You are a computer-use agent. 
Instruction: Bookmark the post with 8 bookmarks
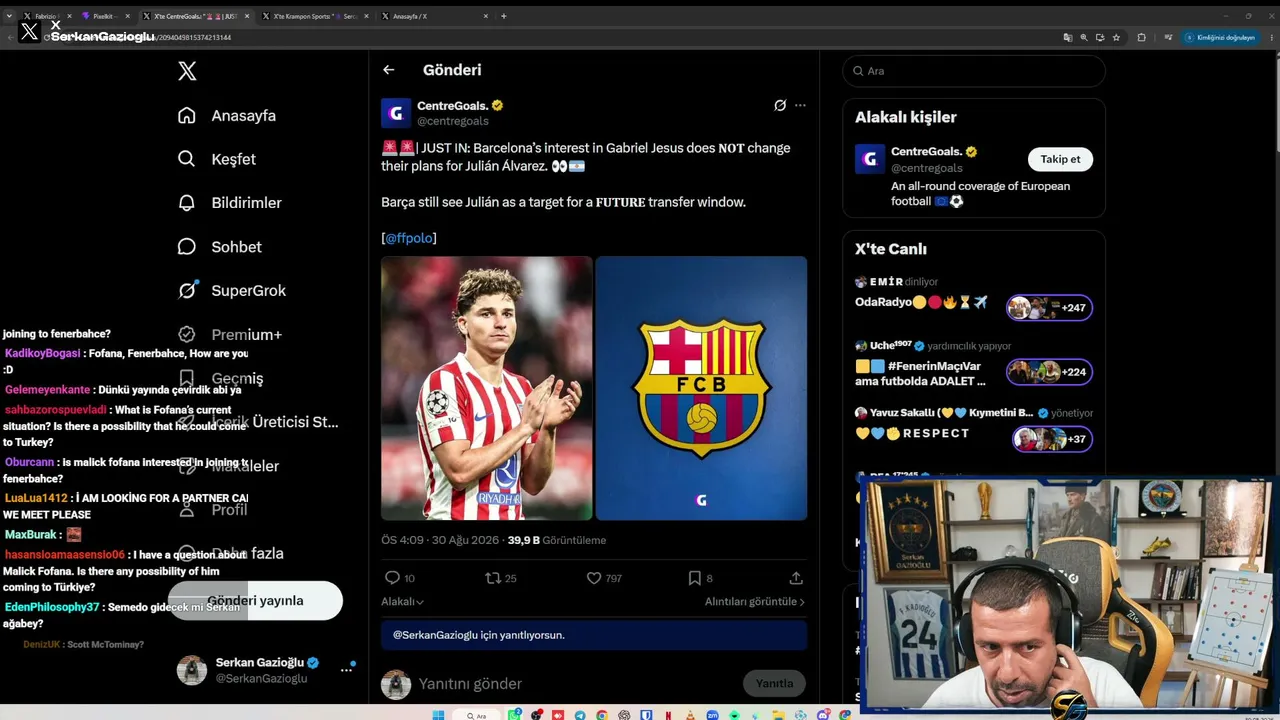click(694, 578)
